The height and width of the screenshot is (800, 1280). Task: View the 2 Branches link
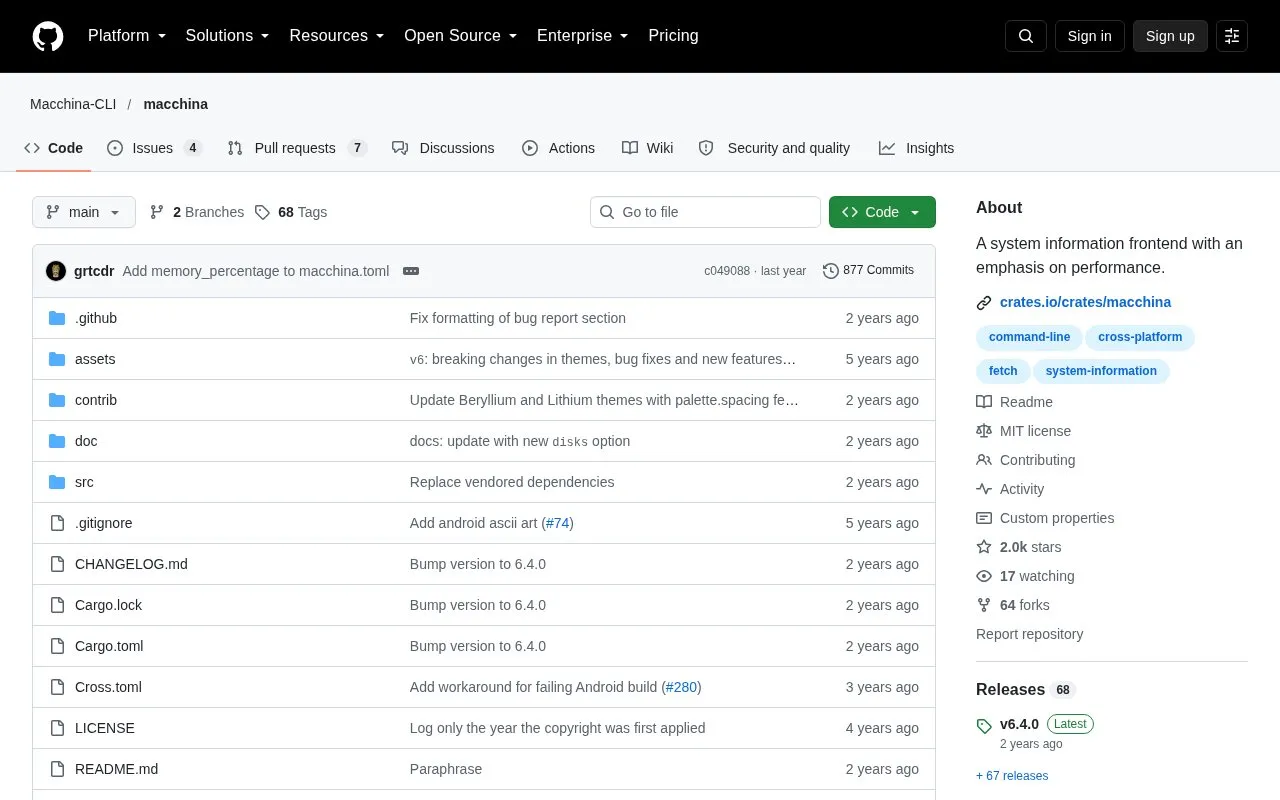(x=197, y=212)
